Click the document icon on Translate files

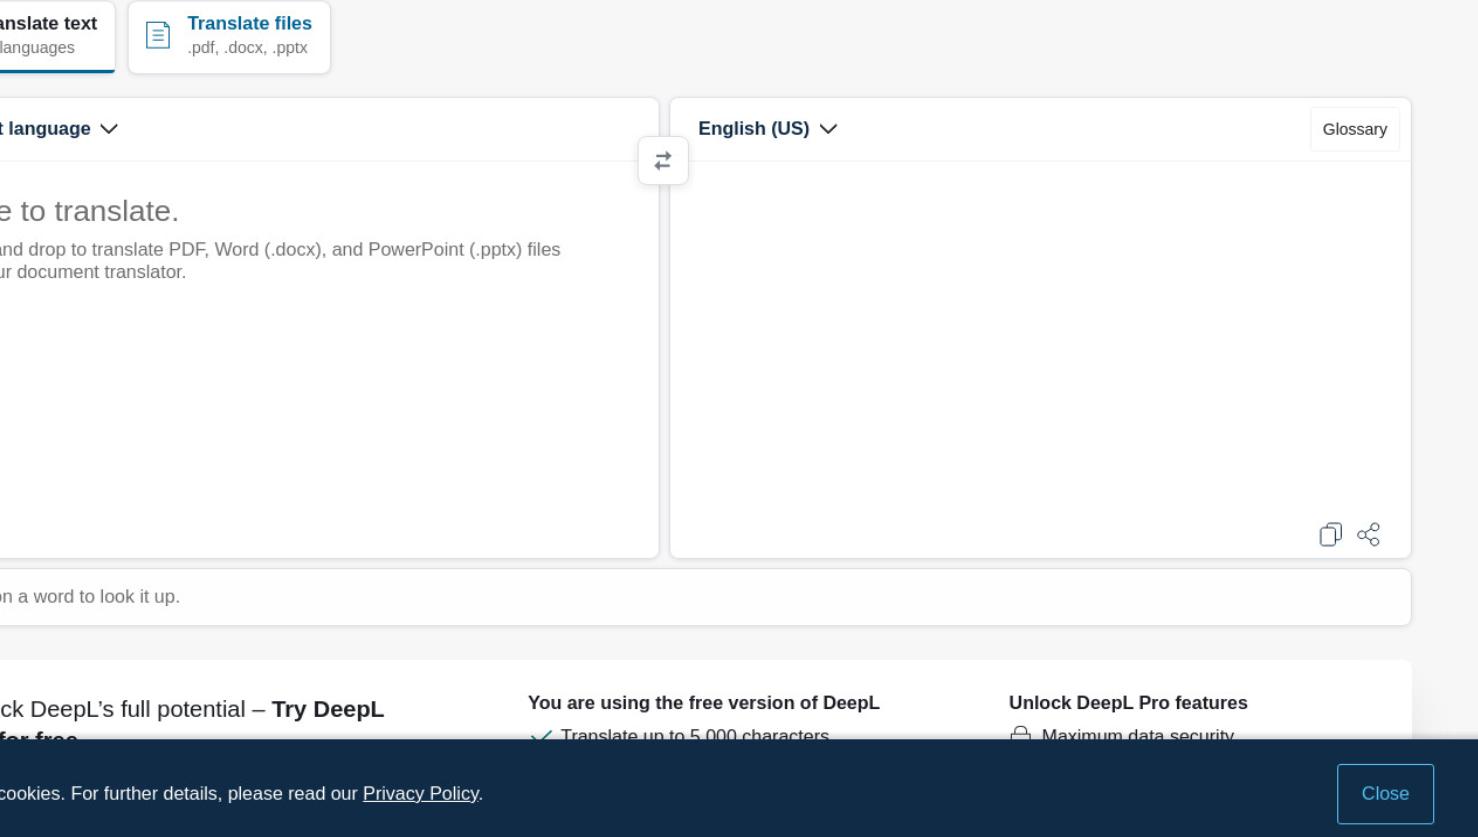point(158,36)
